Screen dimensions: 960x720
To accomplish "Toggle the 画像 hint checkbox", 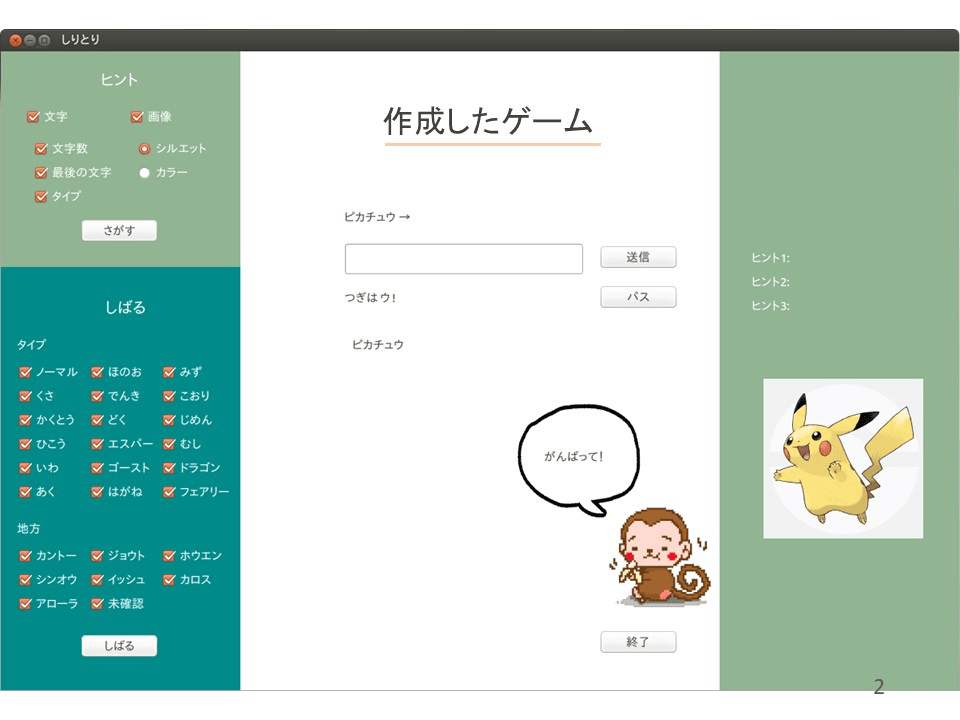I will pyautogui.click(x=137, y=116).
